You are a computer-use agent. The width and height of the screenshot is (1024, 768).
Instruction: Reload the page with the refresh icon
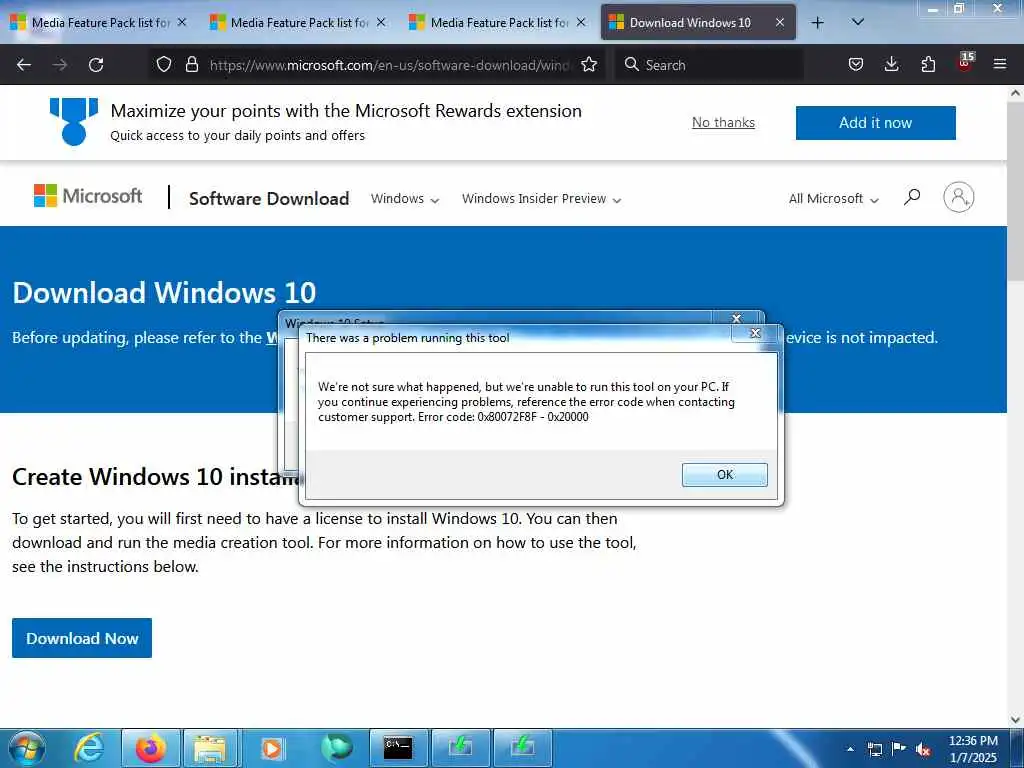pyautogui.click(x=96, y=65)
